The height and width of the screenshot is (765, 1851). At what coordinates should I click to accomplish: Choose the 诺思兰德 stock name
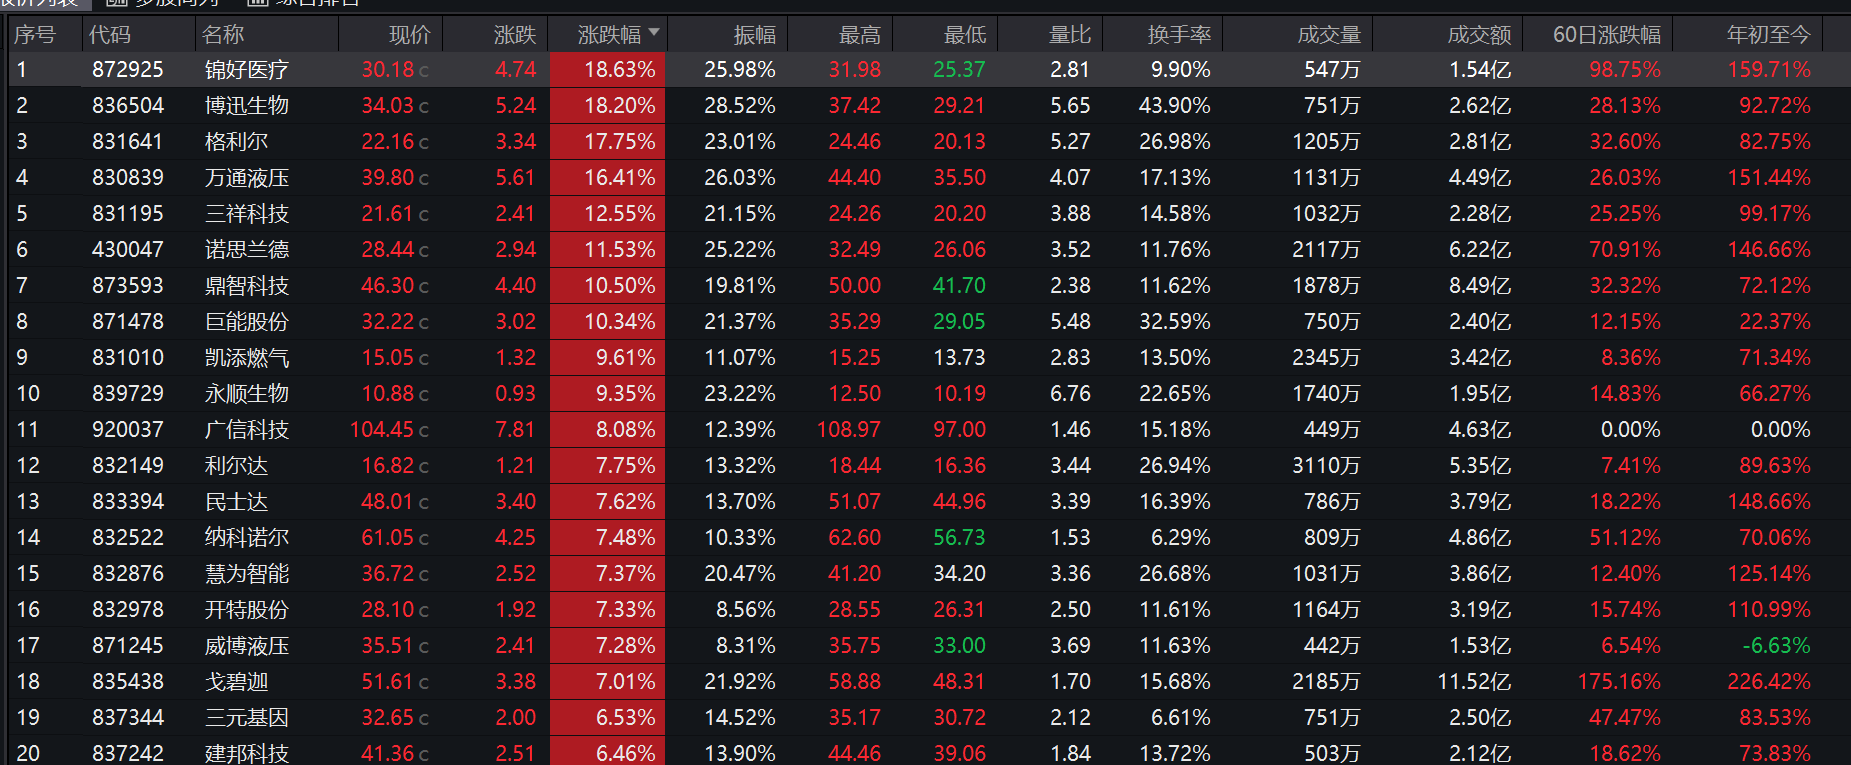tap(247, 250)
